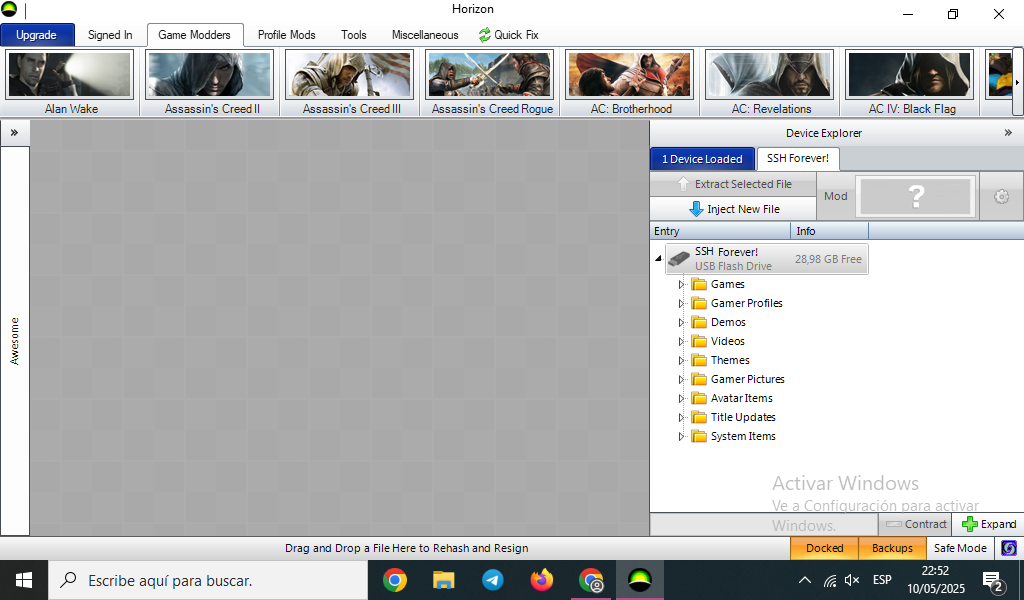Click the USB flash drive icon

[679, 259]
